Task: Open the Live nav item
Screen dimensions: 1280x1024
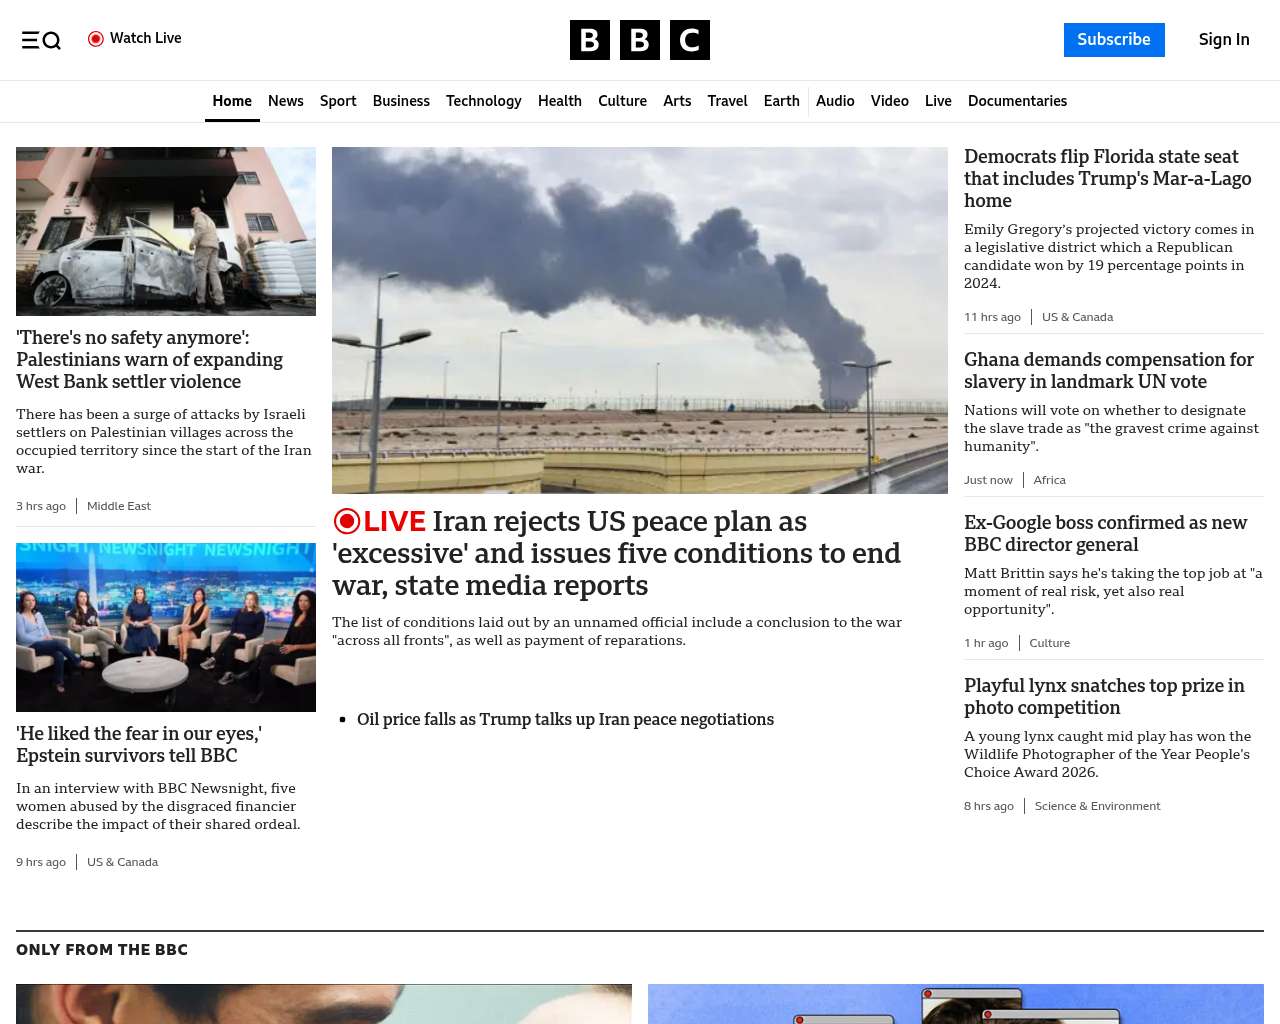Action: point(938,101)
